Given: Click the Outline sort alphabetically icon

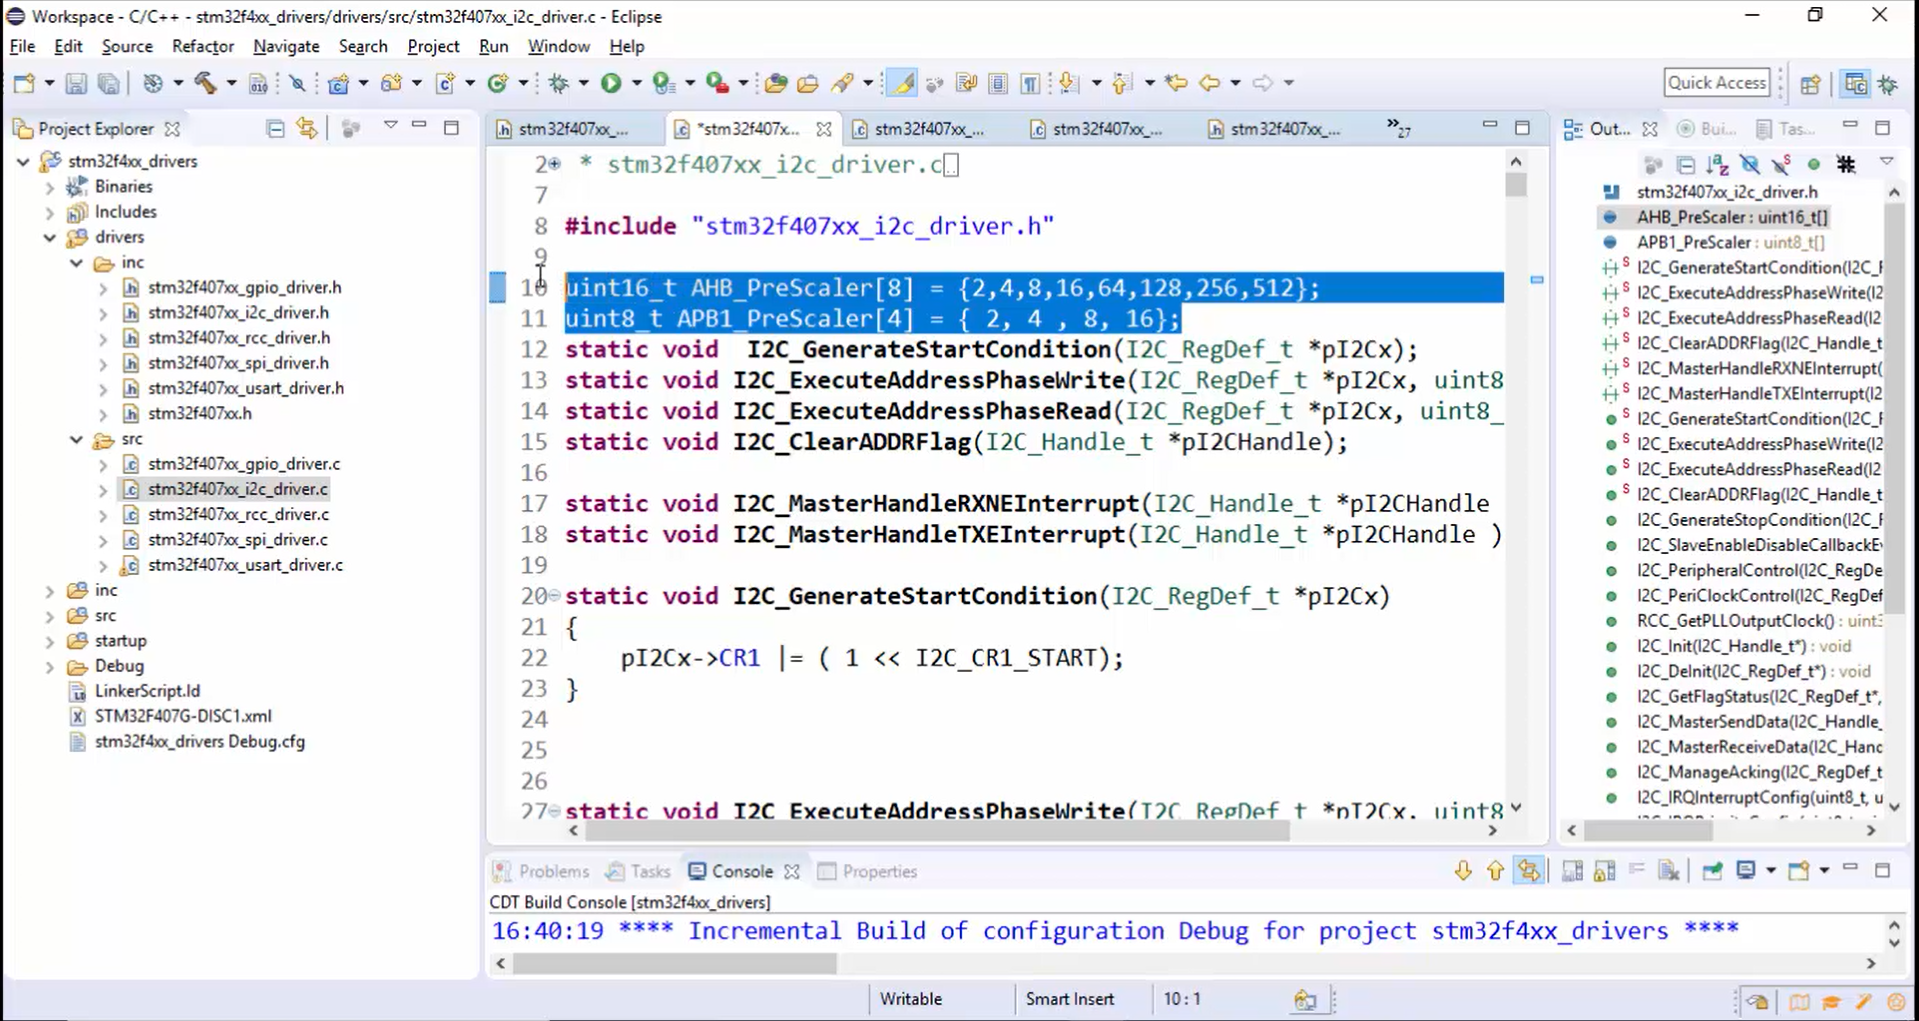Looking at the screenshot, I should point(1718,164).
